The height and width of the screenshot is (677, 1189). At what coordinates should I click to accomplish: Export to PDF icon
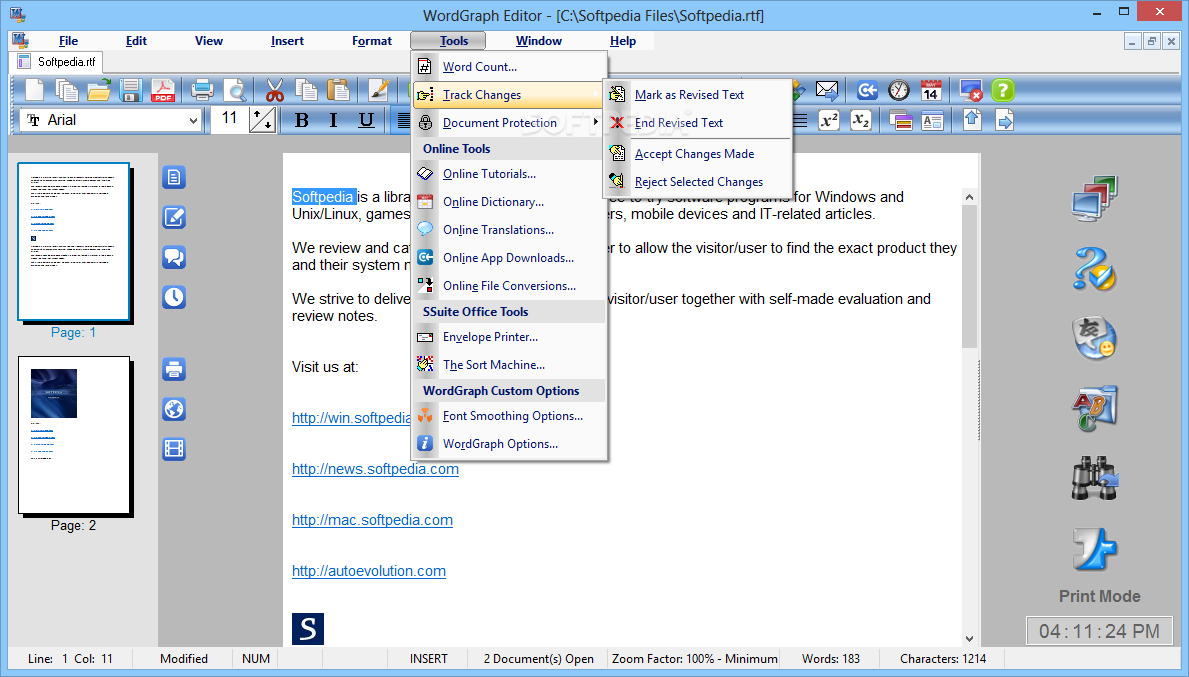pos(162,90)
